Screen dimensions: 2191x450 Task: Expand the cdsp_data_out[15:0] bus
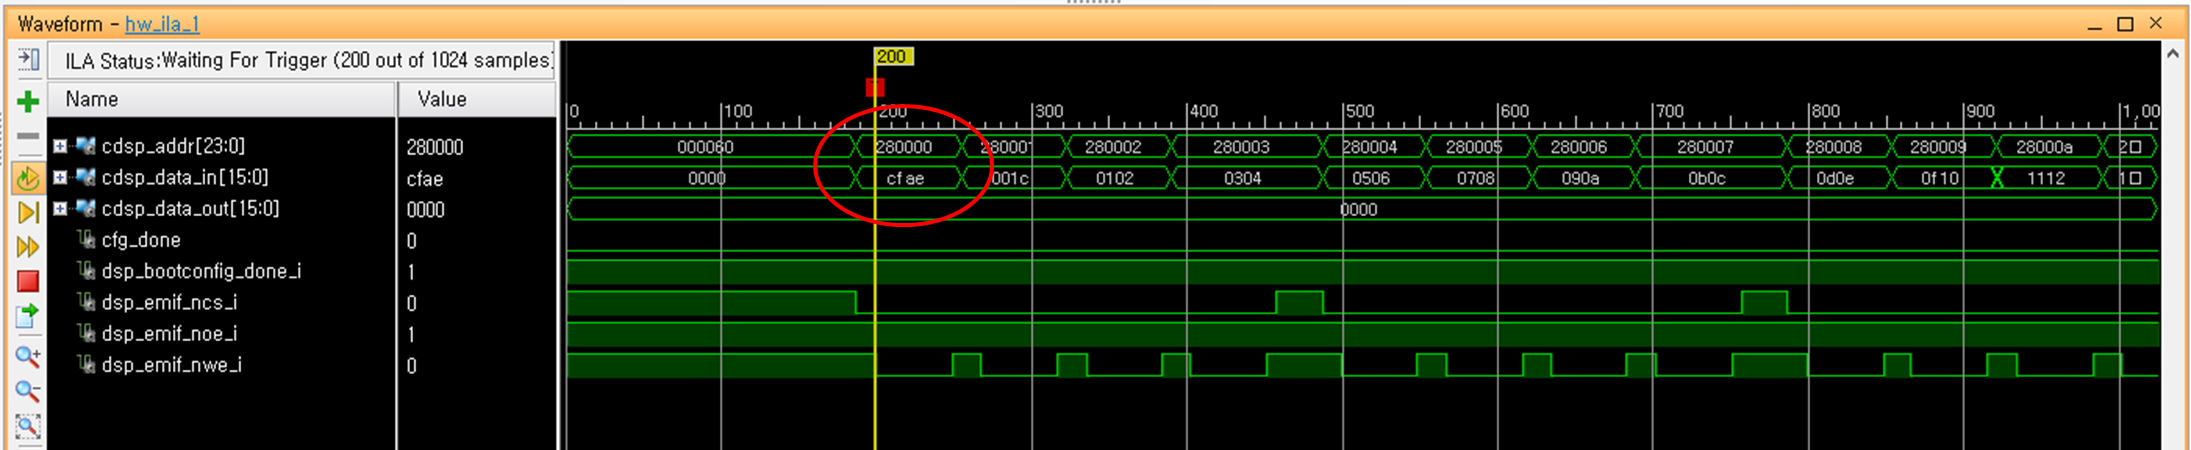click(x=60, y=208)
